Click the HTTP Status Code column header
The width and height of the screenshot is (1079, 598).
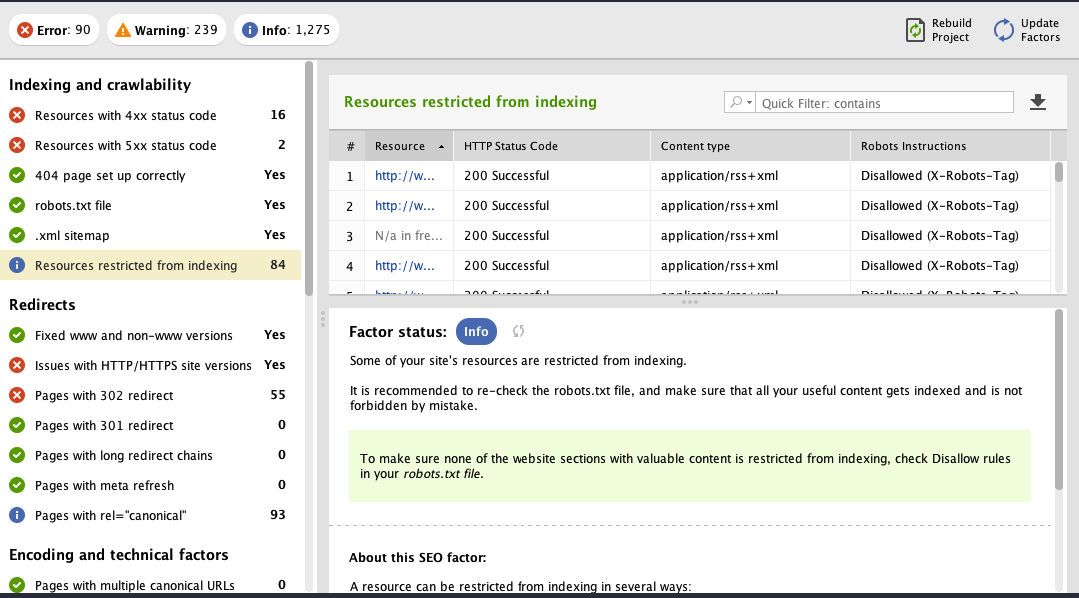point(511,146)
